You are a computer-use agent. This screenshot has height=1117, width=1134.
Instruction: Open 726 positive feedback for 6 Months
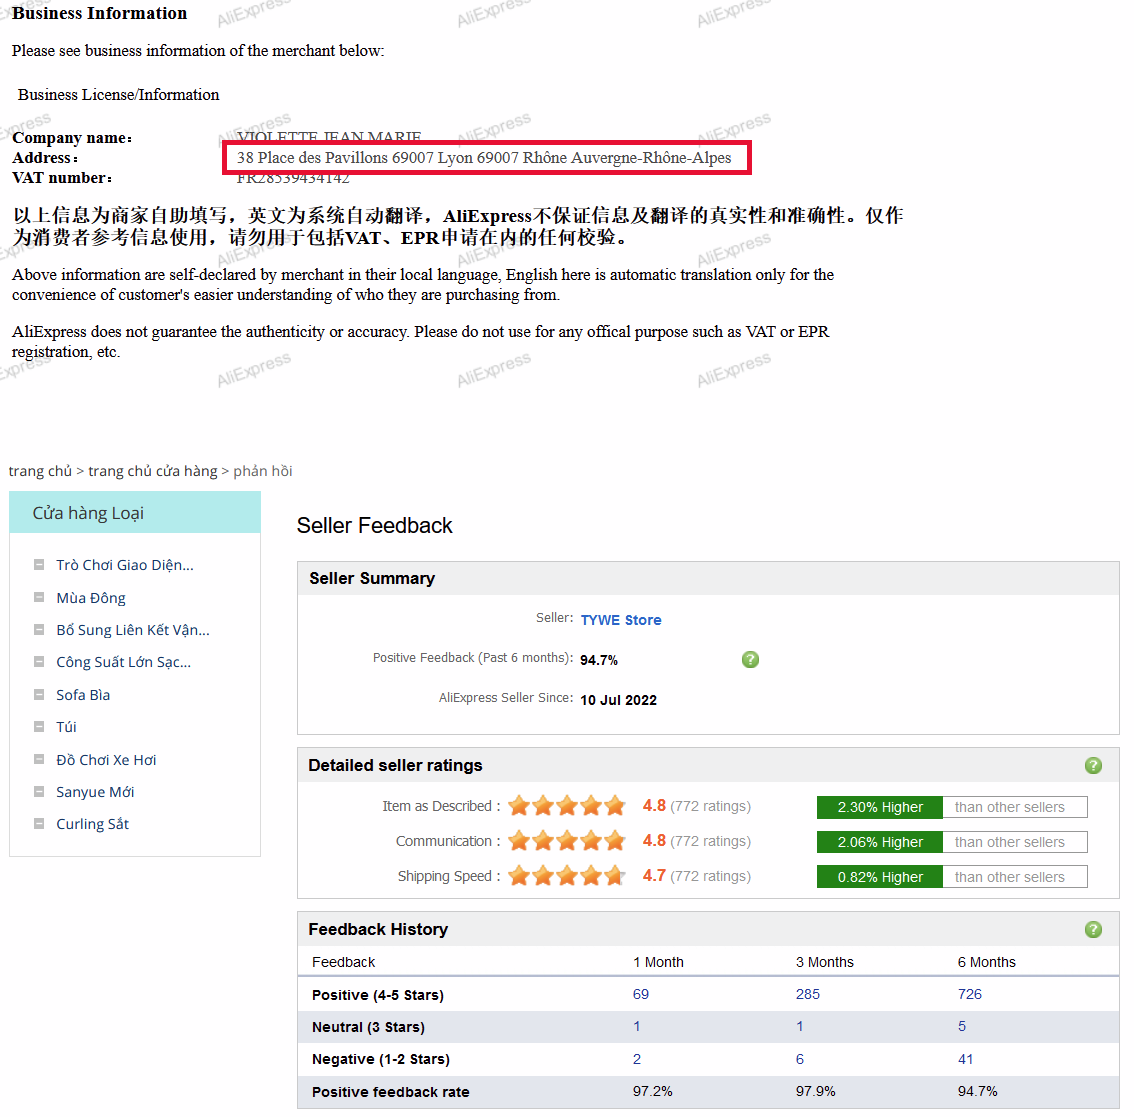[970, 994]
